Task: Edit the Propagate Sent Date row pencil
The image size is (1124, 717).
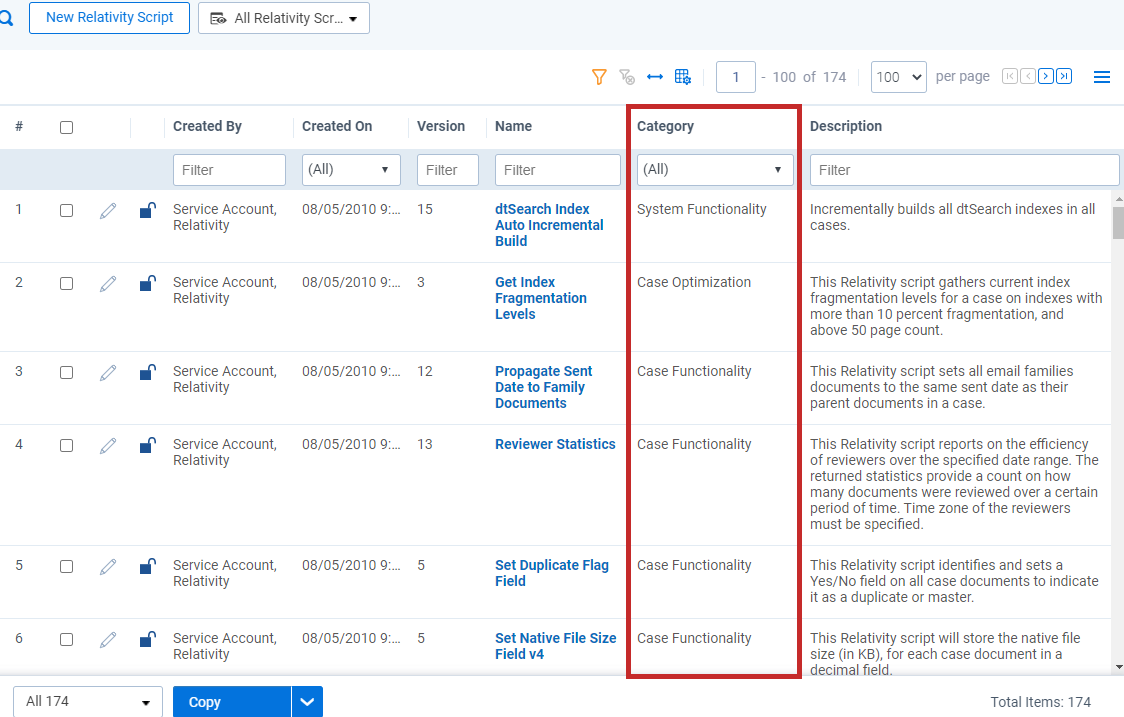Action: 108,373
